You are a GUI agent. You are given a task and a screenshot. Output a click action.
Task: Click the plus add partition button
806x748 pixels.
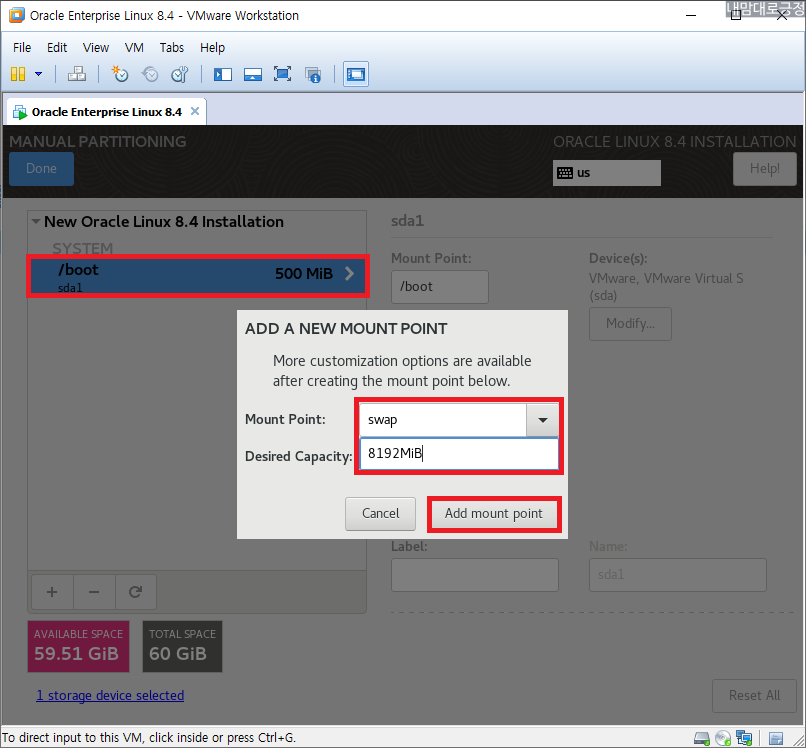(52, 592)
